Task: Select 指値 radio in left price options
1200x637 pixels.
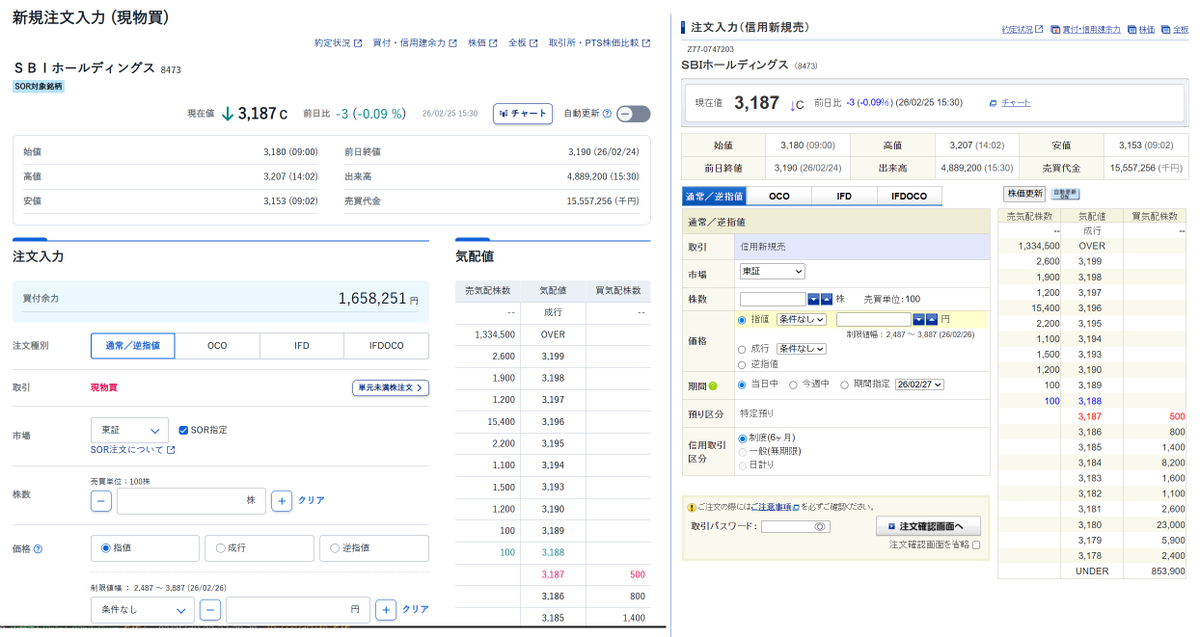Action: 106,548
